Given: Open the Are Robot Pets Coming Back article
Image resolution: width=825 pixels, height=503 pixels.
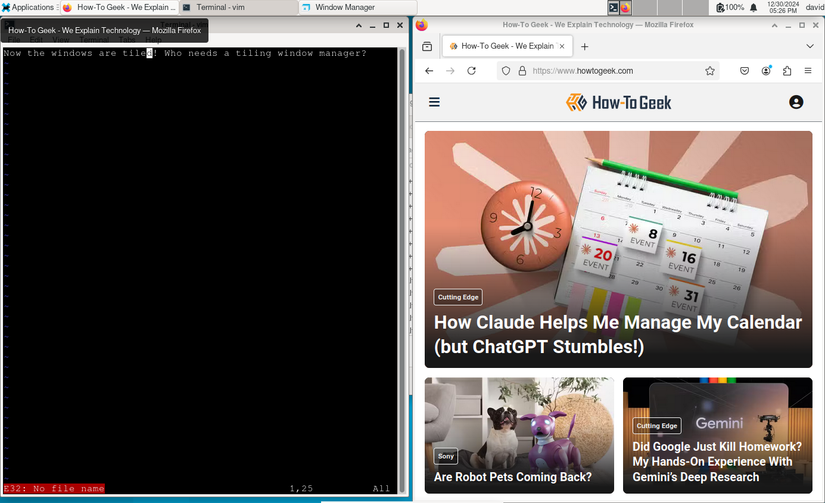Looking at the screenshot, I should 512,477.
